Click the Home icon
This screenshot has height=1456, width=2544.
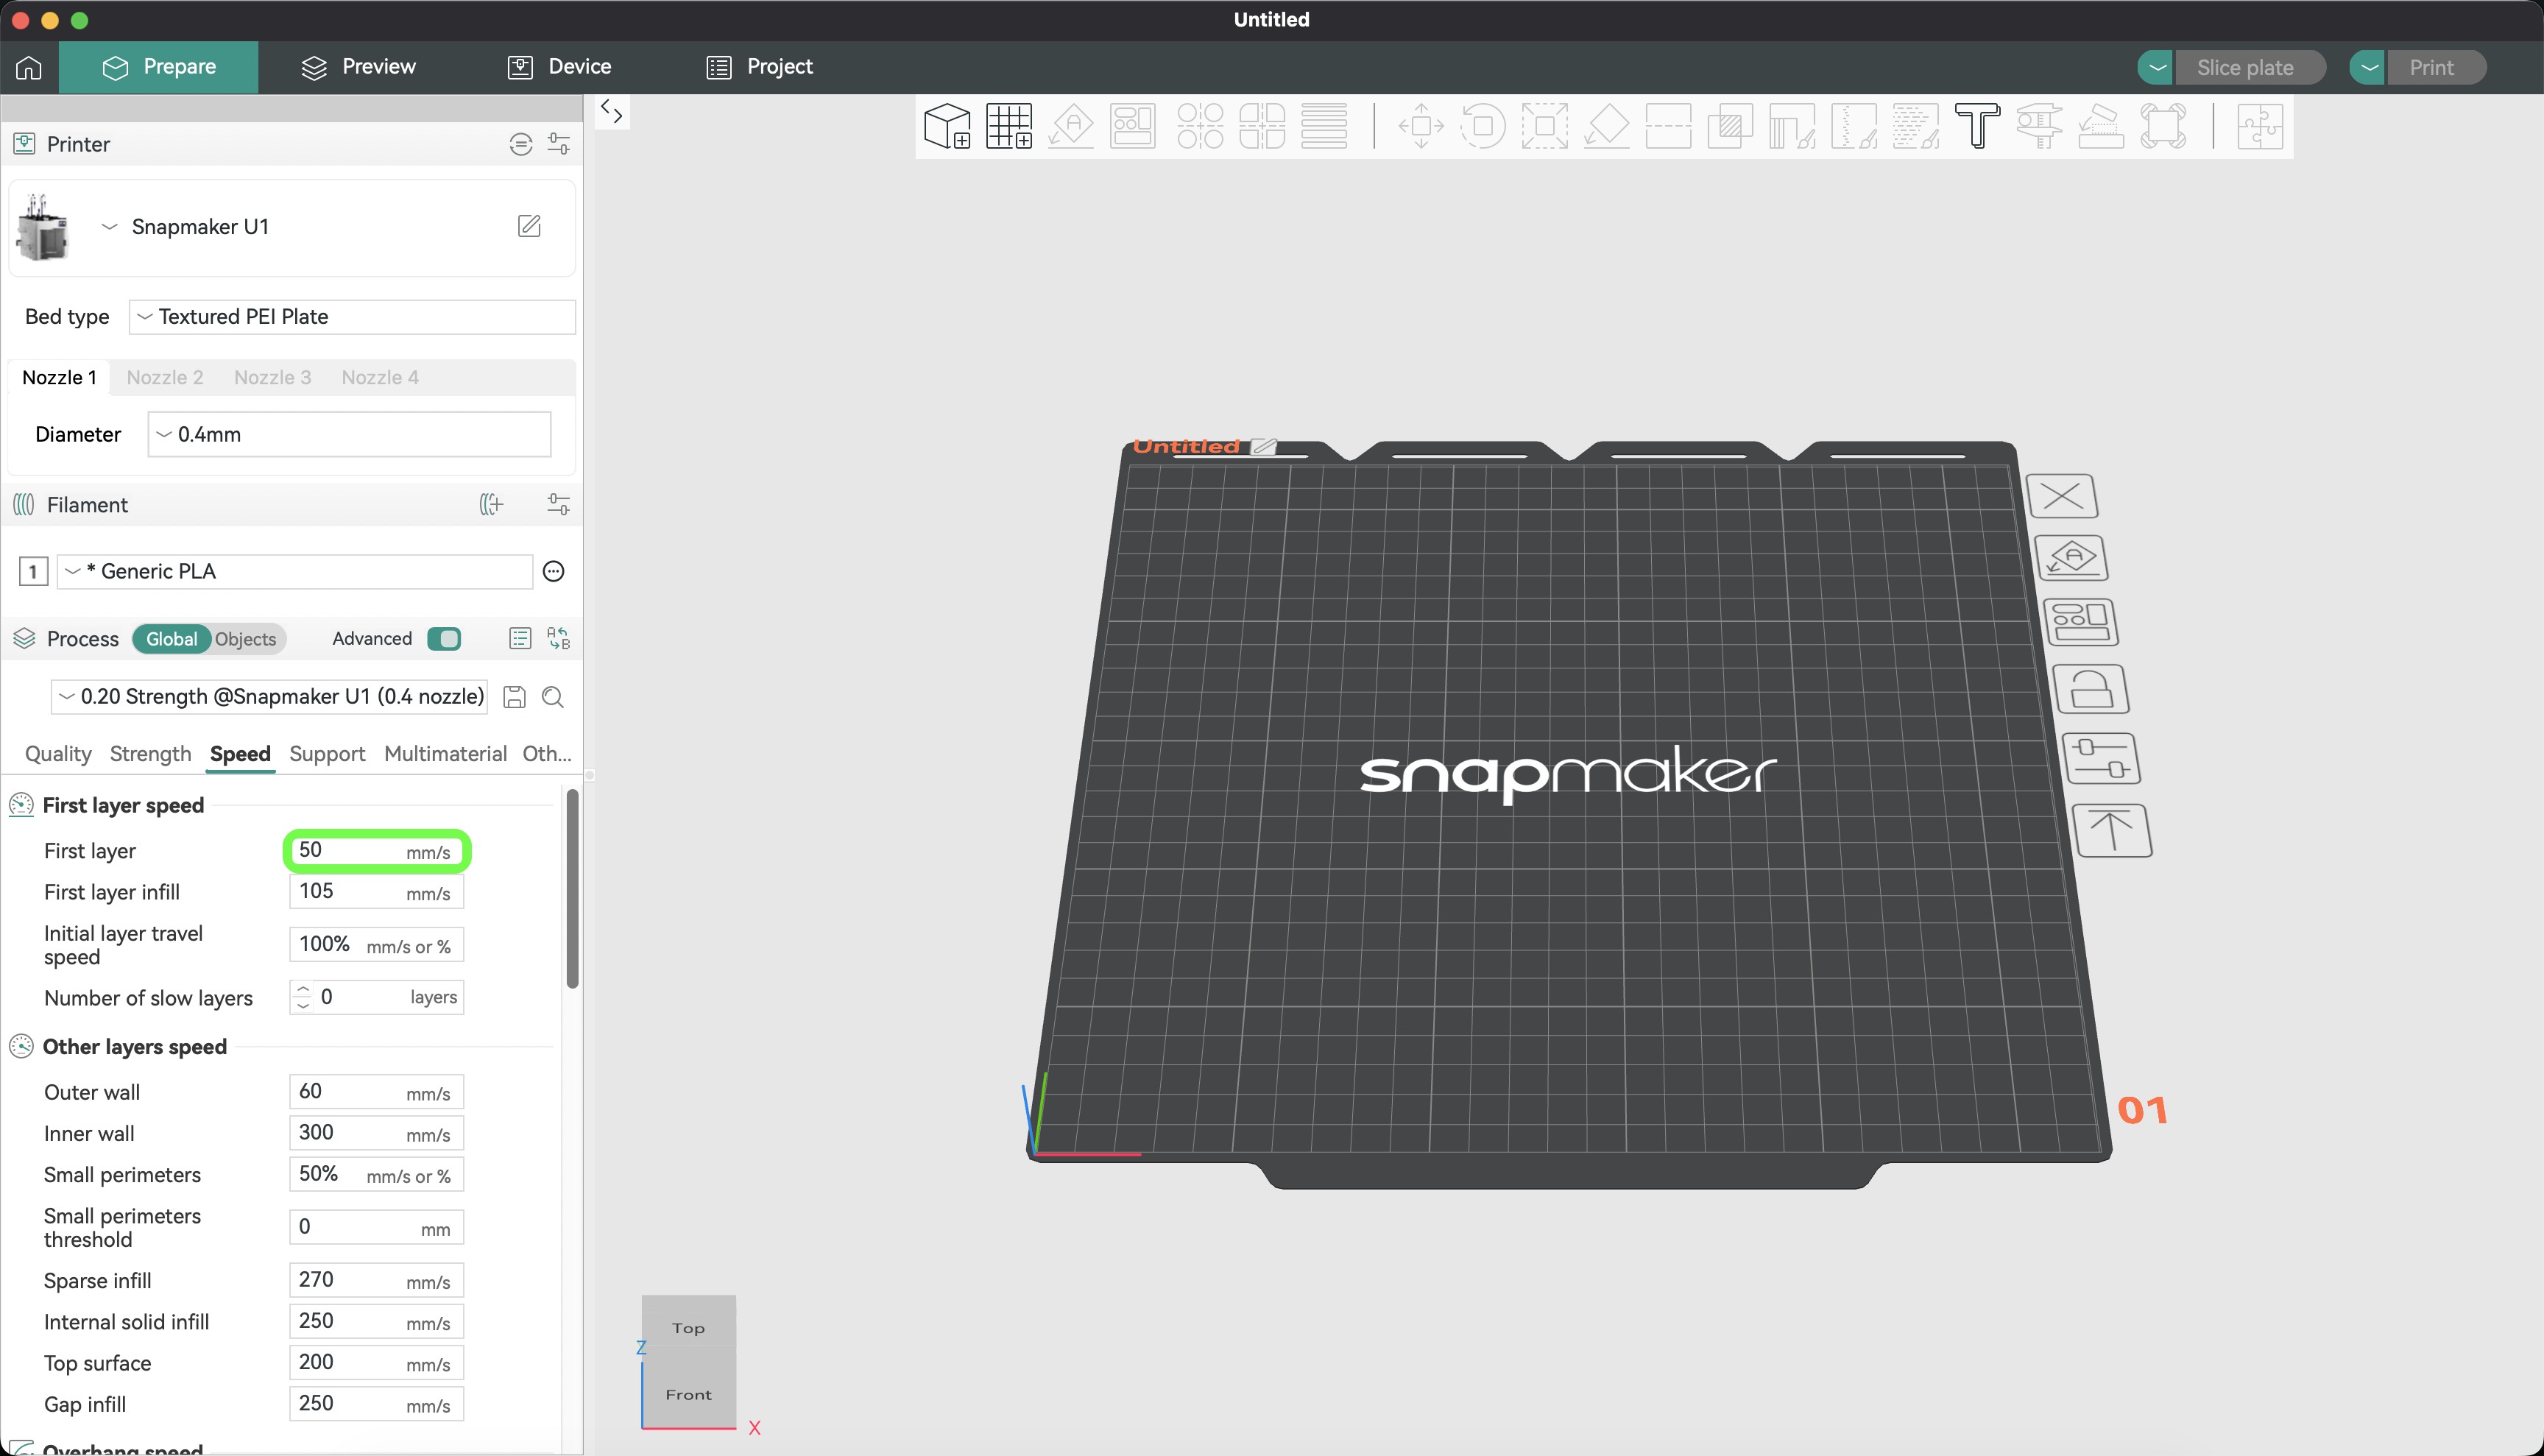click(x=29, y=67)
